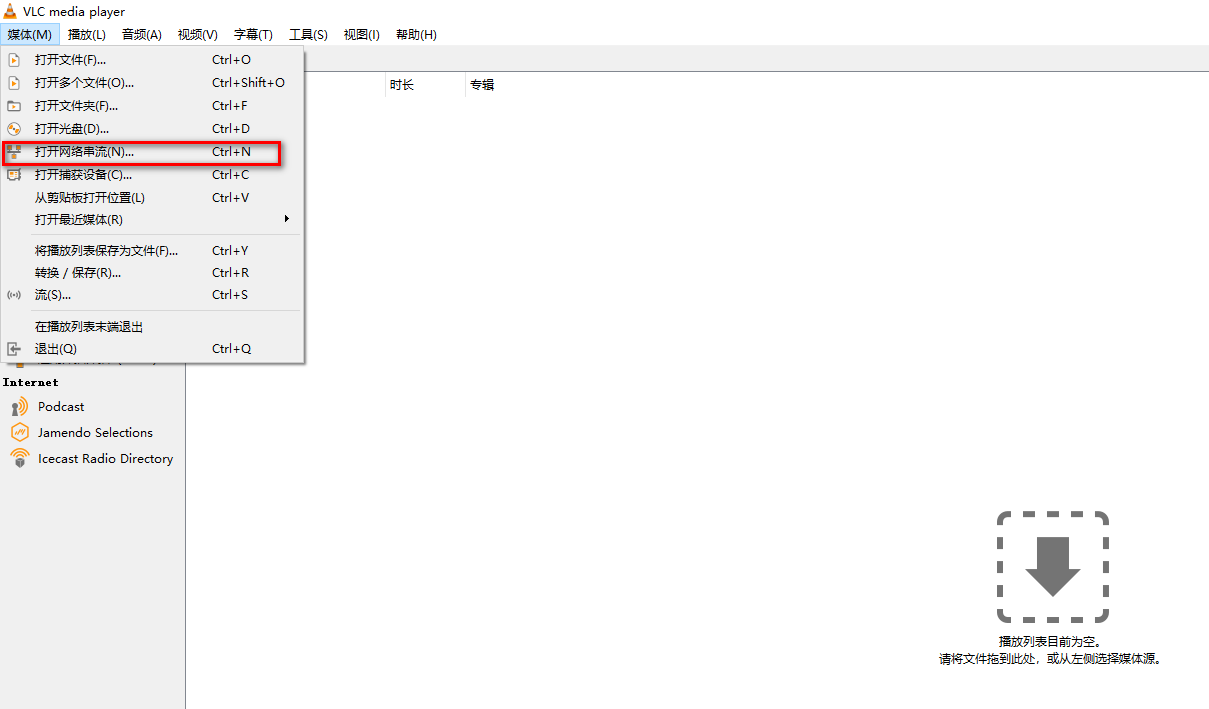Choose 从剪贴板打开位置(L) entry

[153, 198]
